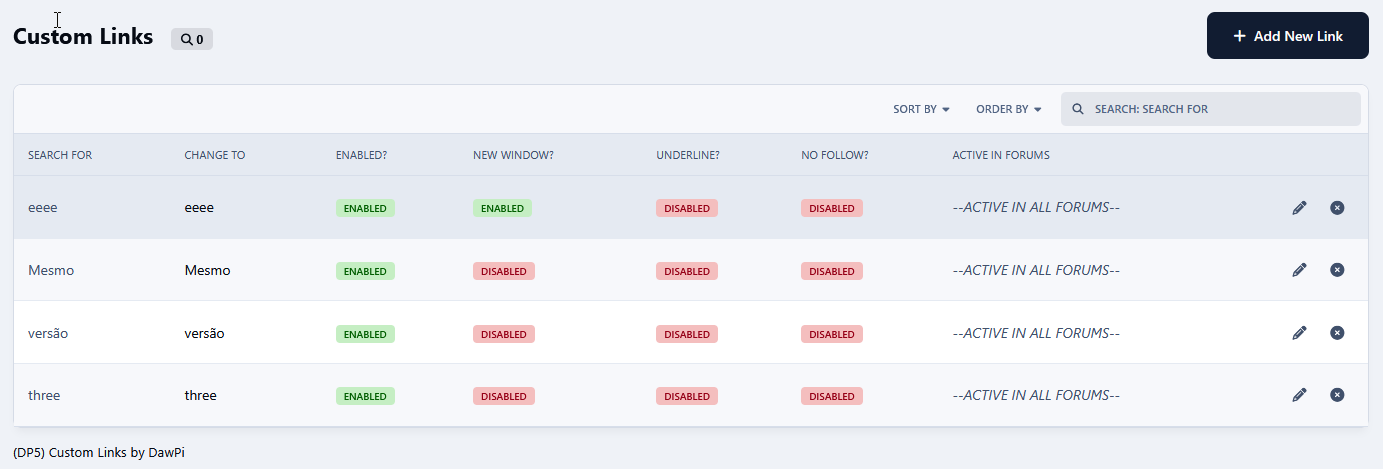The width and height of the screenshot is (1383, 469).
Task: Open the Sort By dropdown
Action: [x=920, y=109]
